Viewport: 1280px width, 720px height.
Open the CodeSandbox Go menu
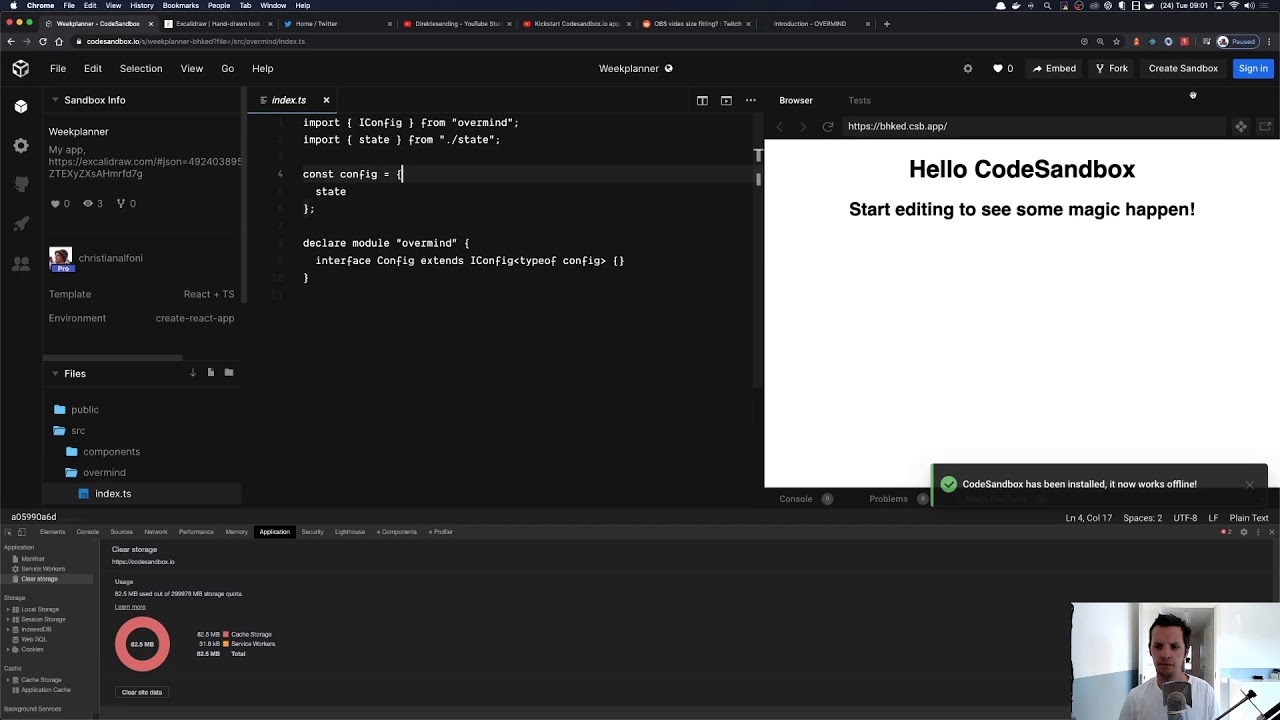coord(227,69)
